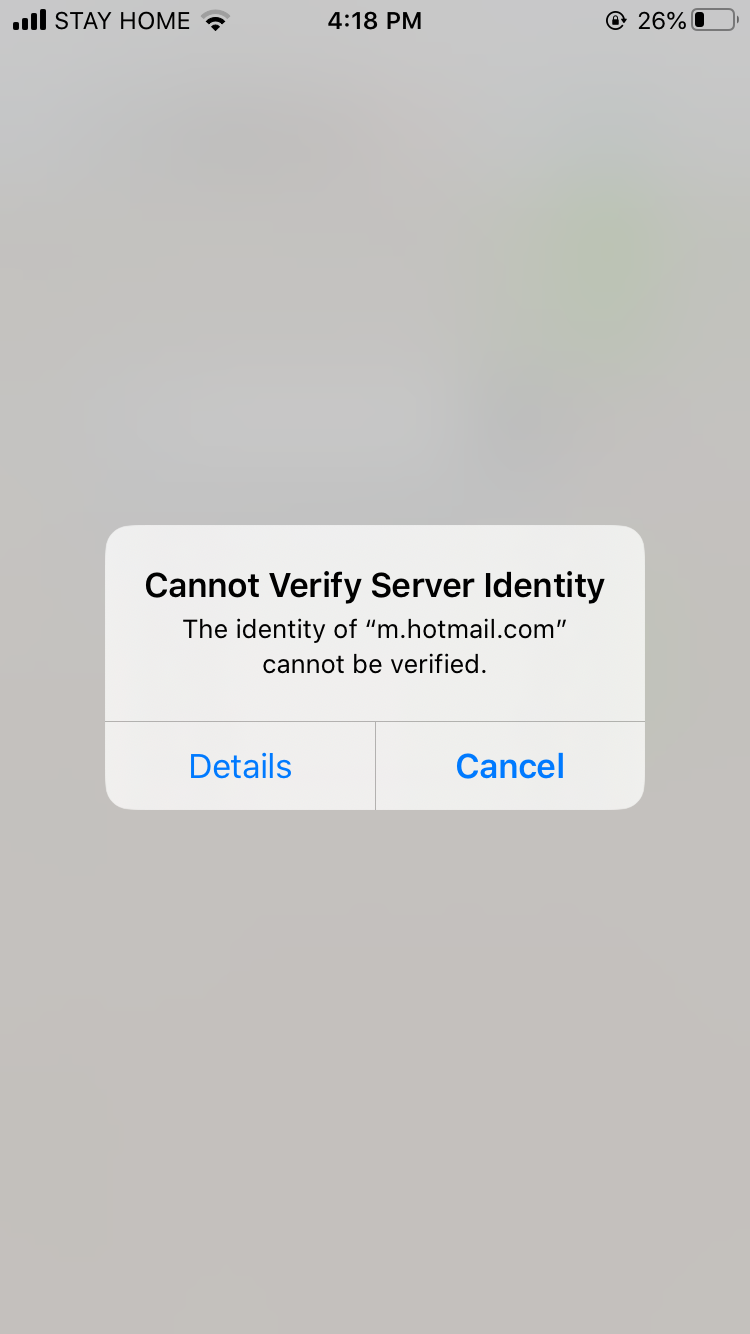Tap the cellular signal bars icon
This screenshot has height=1334, width=750.
(30, 20)
